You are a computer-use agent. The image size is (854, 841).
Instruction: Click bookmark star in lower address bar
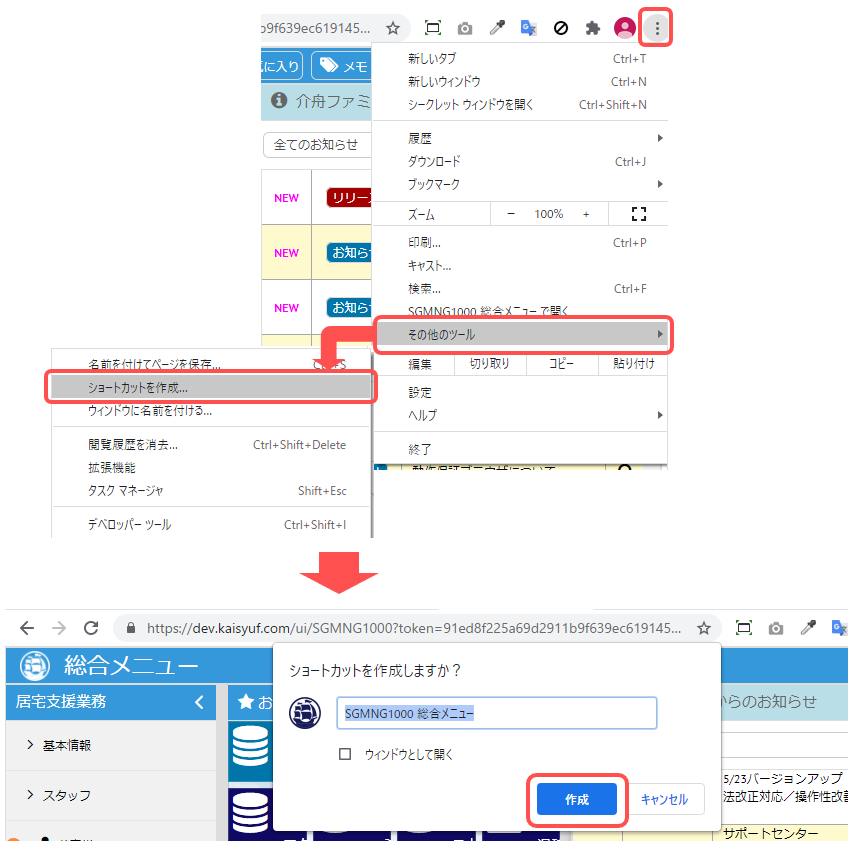click(x=704, y=628)
